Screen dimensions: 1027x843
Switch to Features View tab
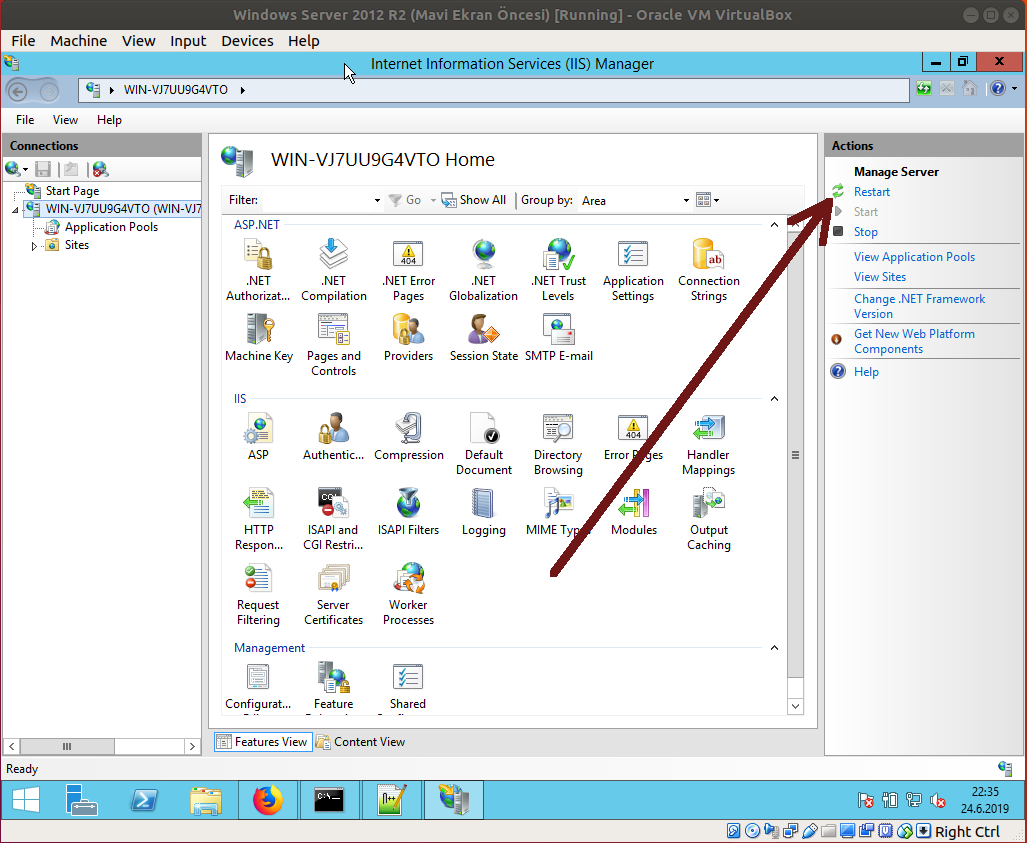[263, 741]
